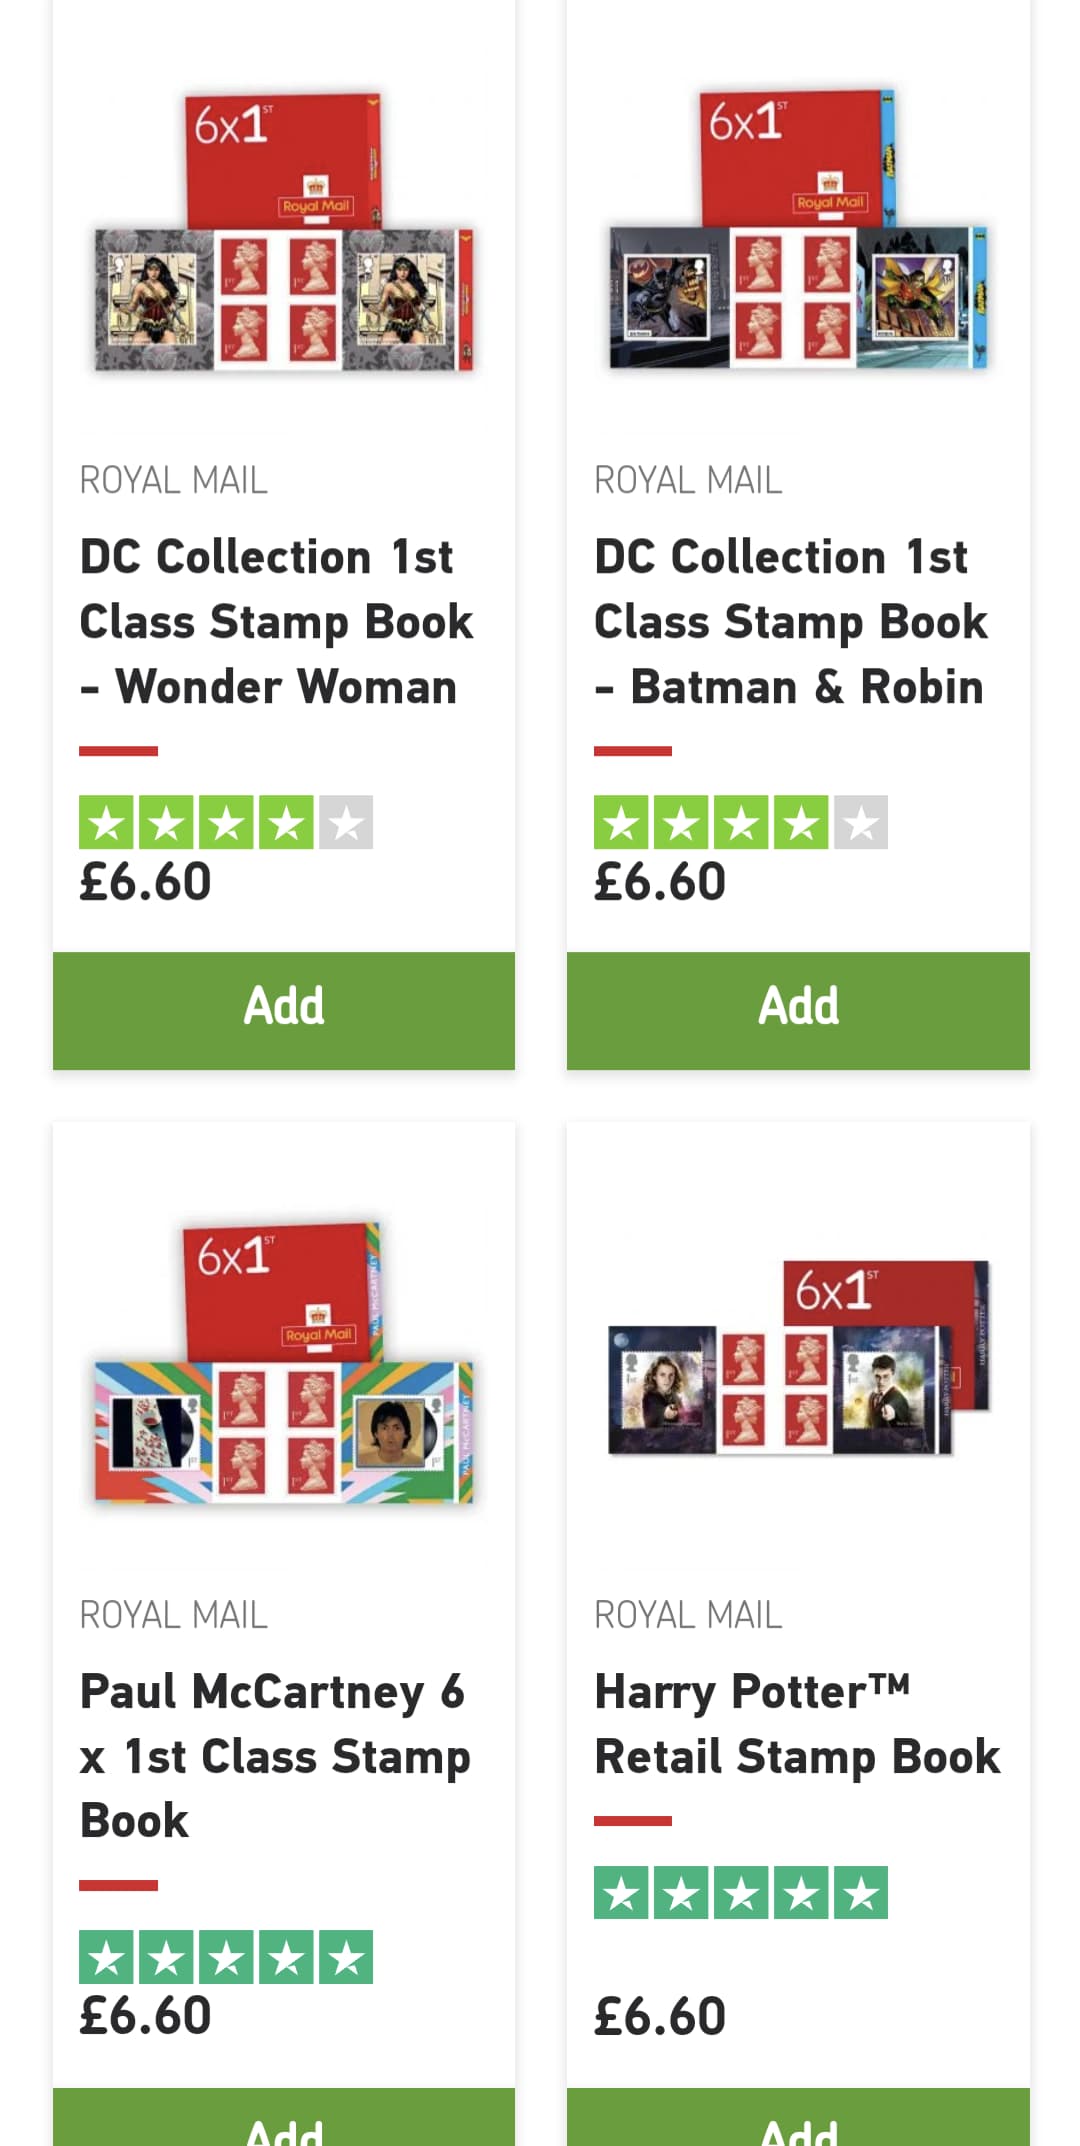
Task: View Batman & Robin four-star rating reviews
Action: click(x=741, y=822)
